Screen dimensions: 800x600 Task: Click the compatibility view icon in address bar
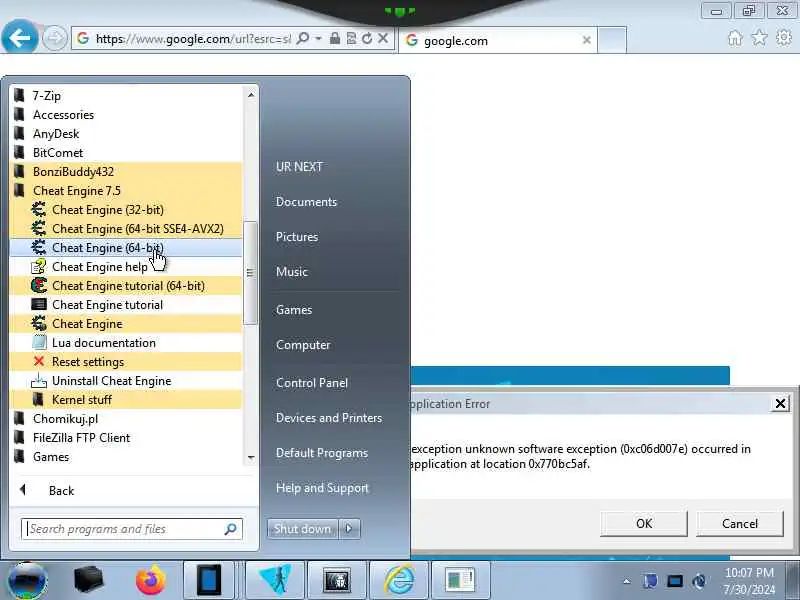[x=352, y=38]
